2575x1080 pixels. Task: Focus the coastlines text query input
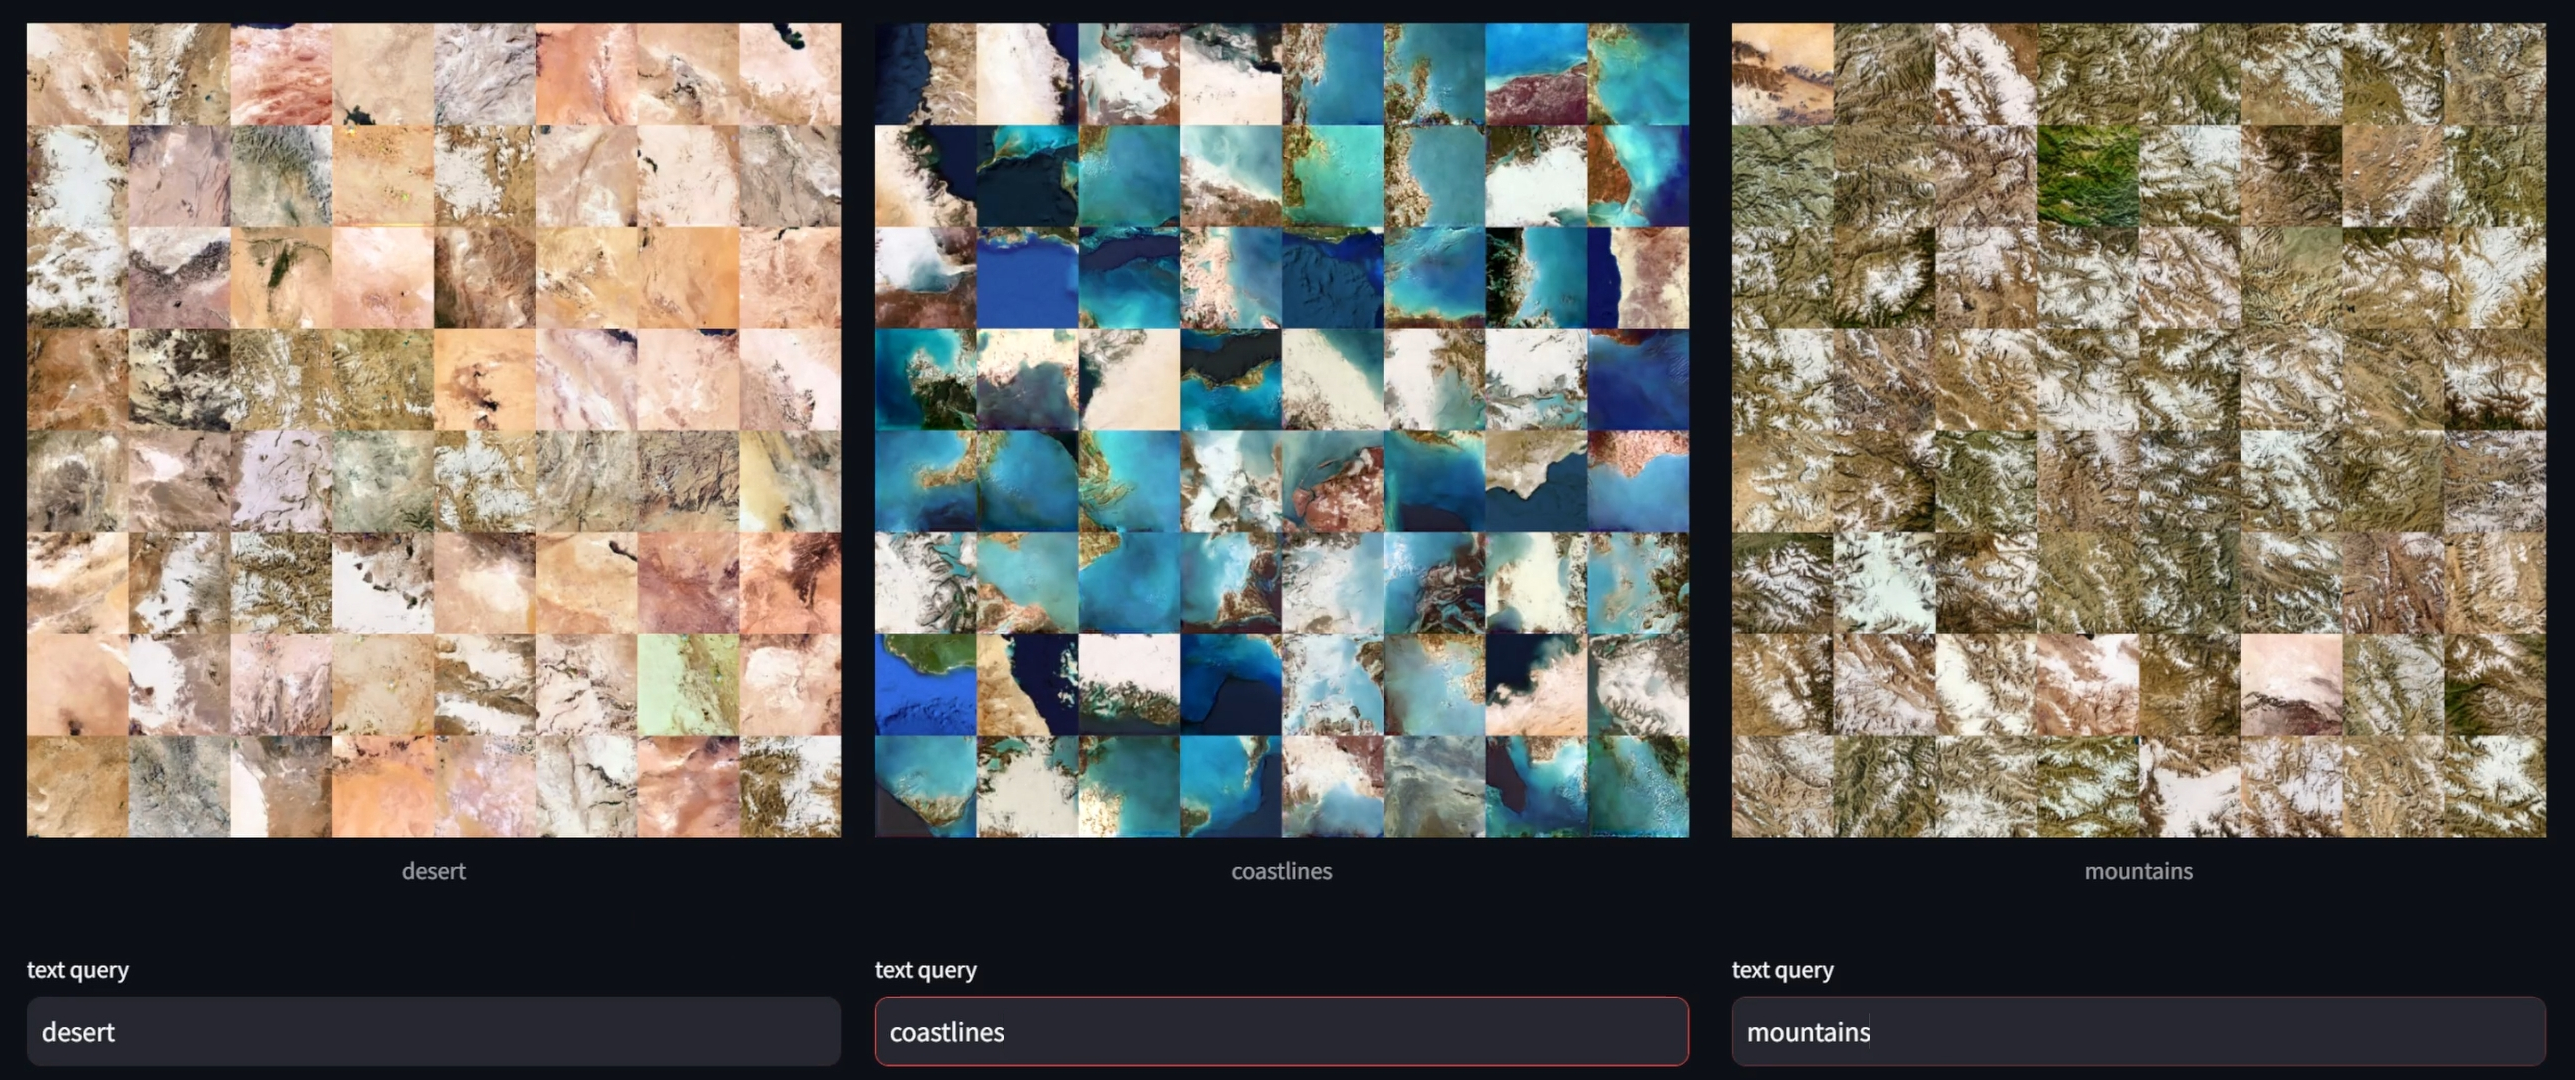click(x=1281, y=1031)
